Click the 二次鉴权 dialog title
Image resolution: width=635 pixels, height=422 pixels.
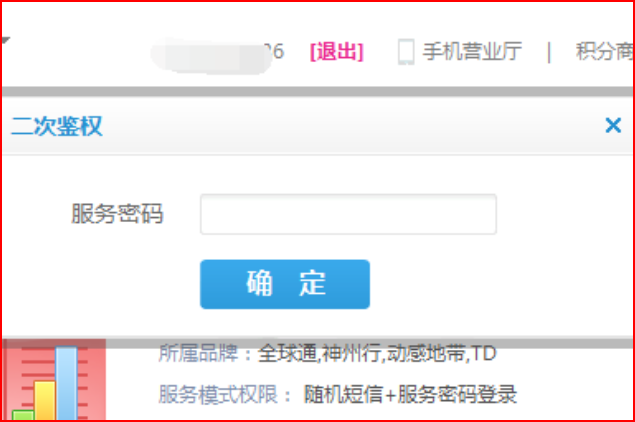click(57, 126)
